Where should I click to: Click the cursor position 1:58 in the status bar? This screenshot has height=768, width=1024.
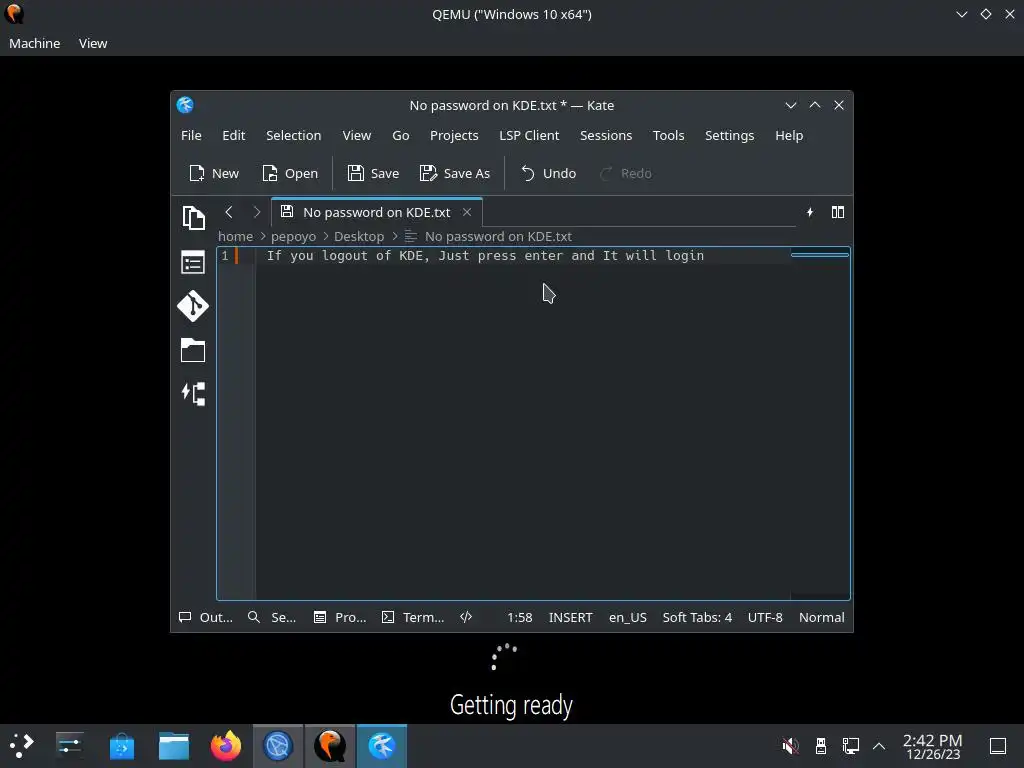point(520,617)
